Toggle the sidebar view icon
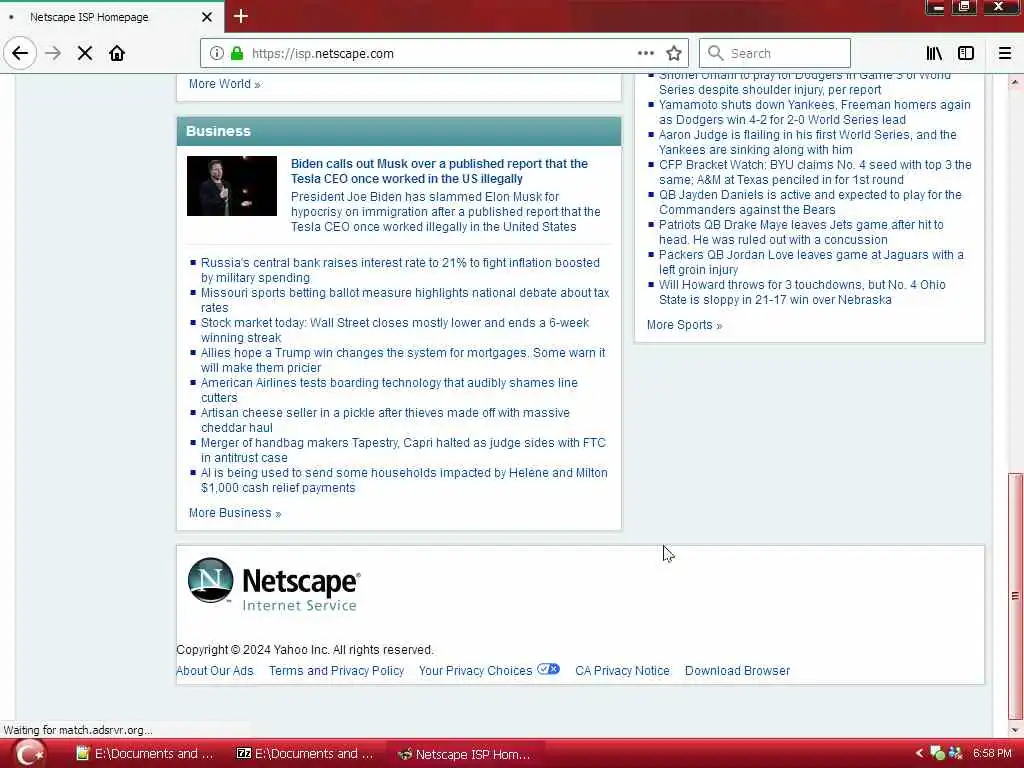The height and width of the screenshot is (768, 1024). [x=966, y=54]
